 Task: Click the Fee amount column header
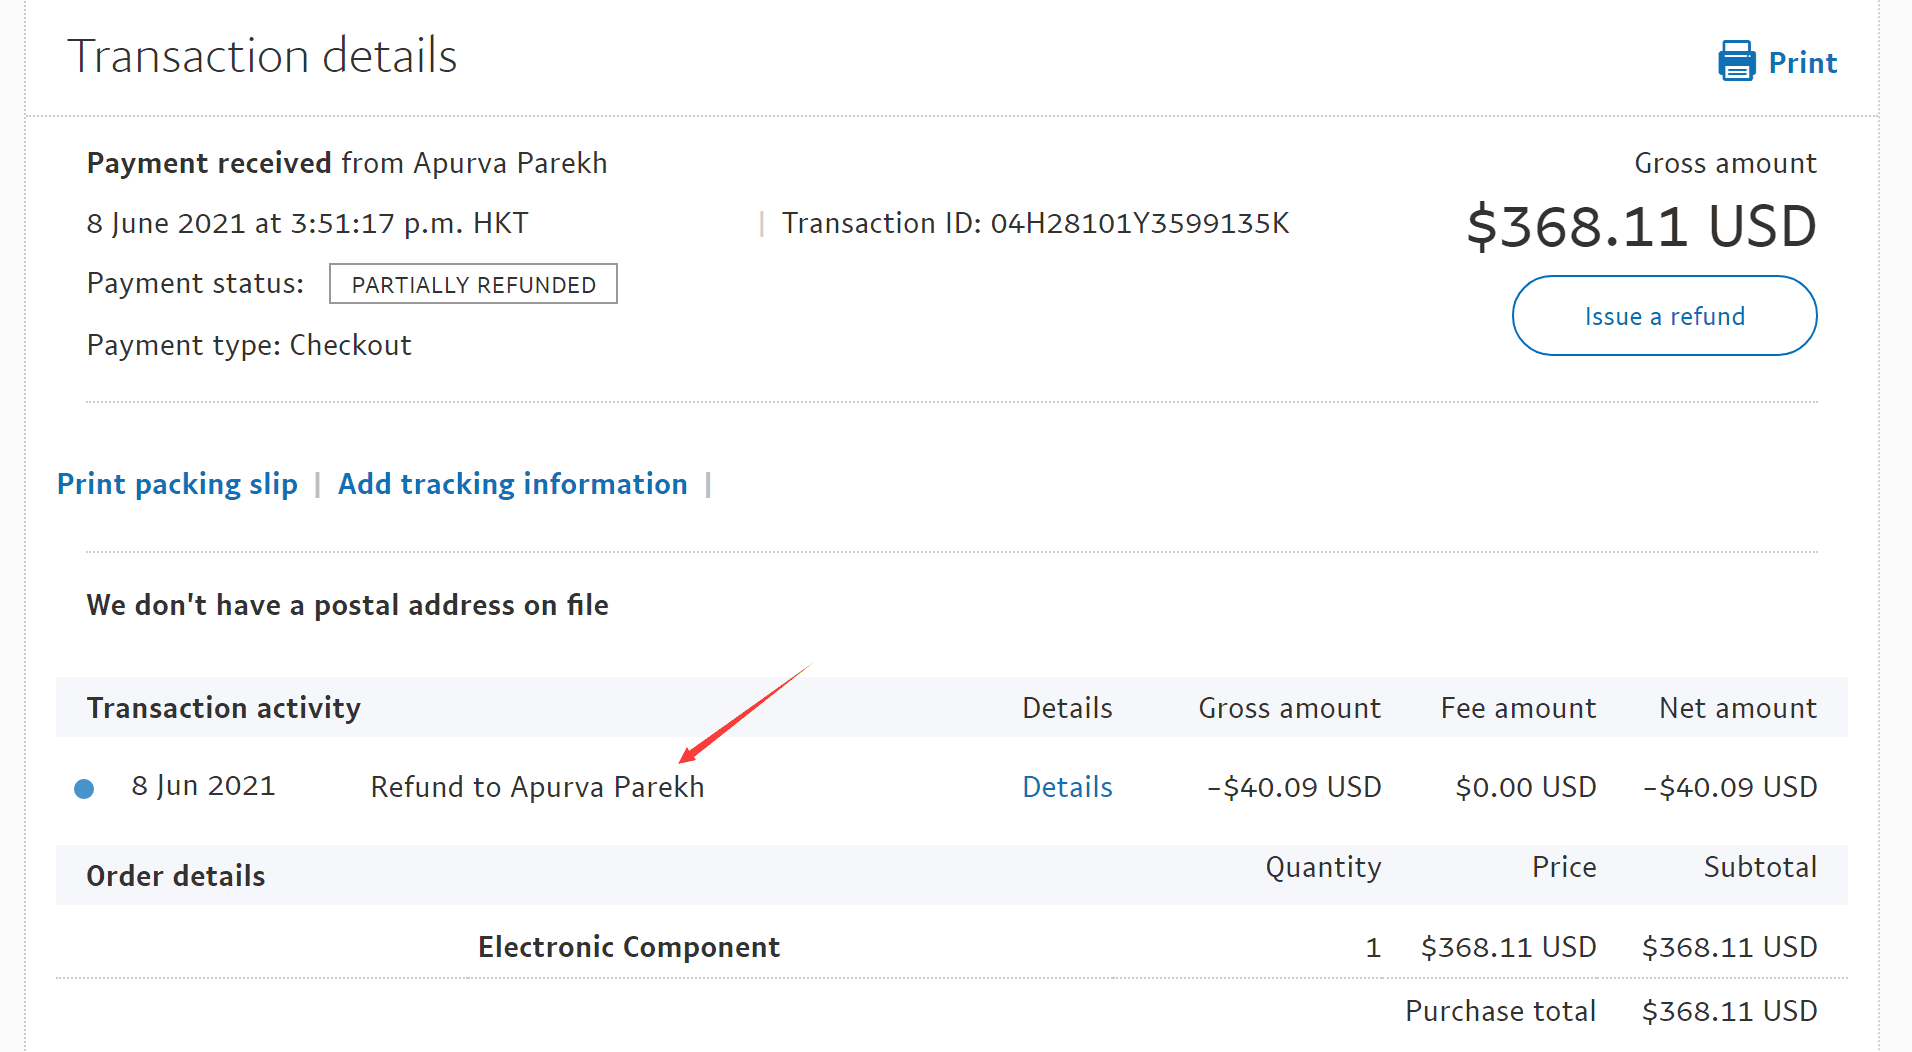click(x=1517, y=708)
